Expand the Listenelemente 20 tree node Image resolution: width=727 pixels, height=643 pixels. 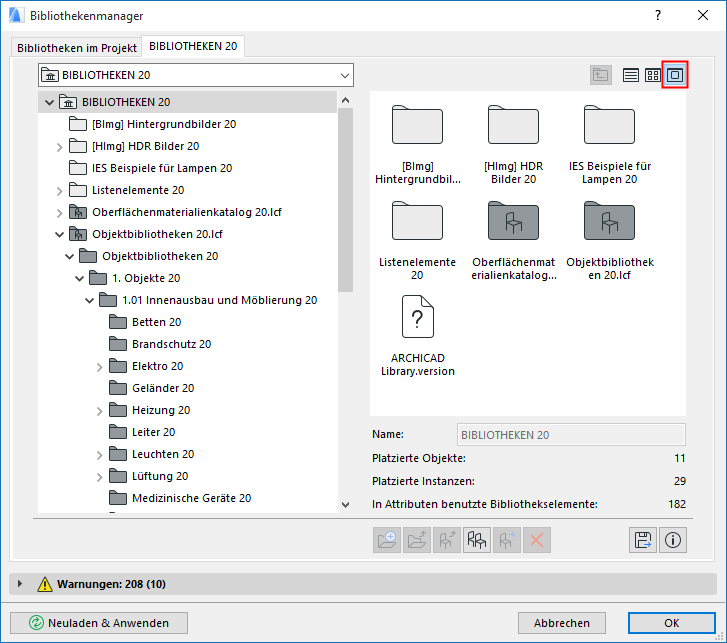pyautogui.click(x=59, y=191)
